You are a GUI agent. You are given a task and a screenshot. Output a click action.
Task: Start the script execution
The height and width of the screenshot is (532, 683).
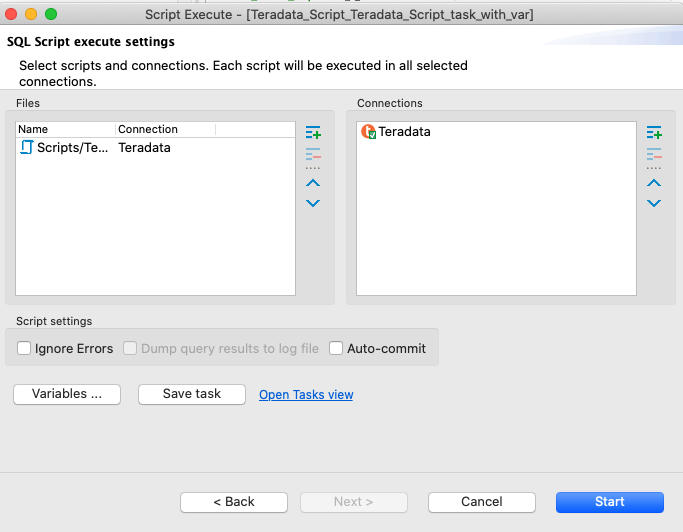pyautogui.click(x=610, y=502)
